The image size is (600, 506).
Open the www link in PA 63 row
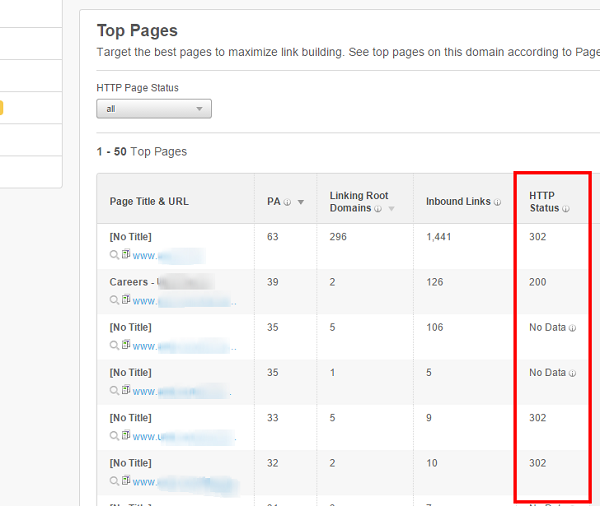(169, 256)
